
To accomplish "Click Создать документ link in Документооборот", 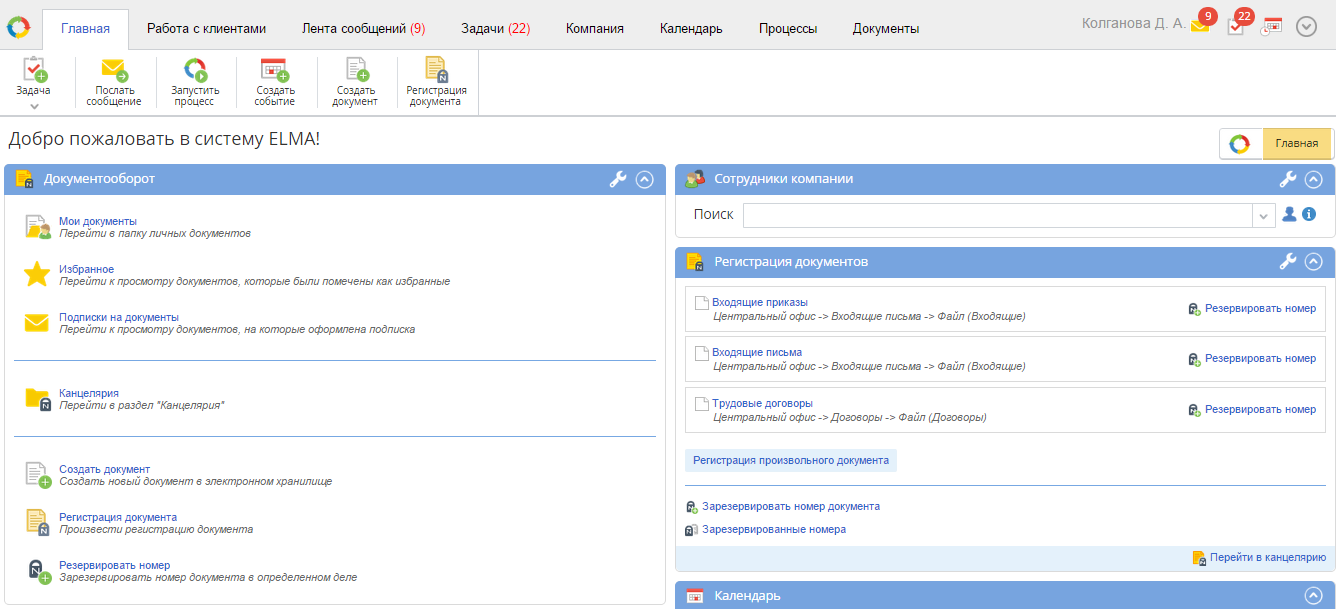I will click(104, 469).
